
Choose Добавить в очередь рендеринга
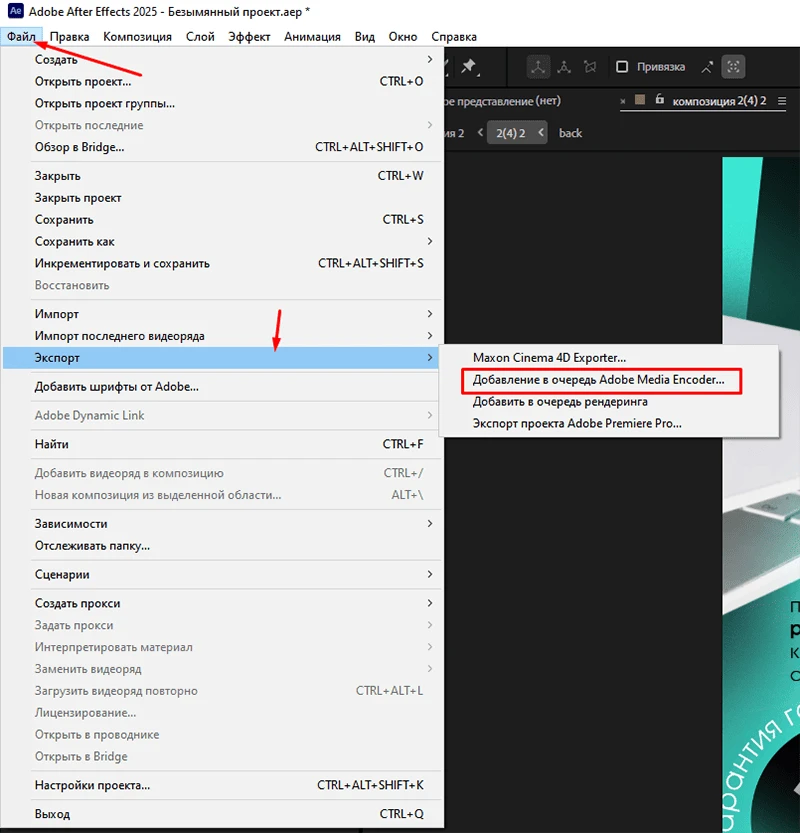pos(609,402)
